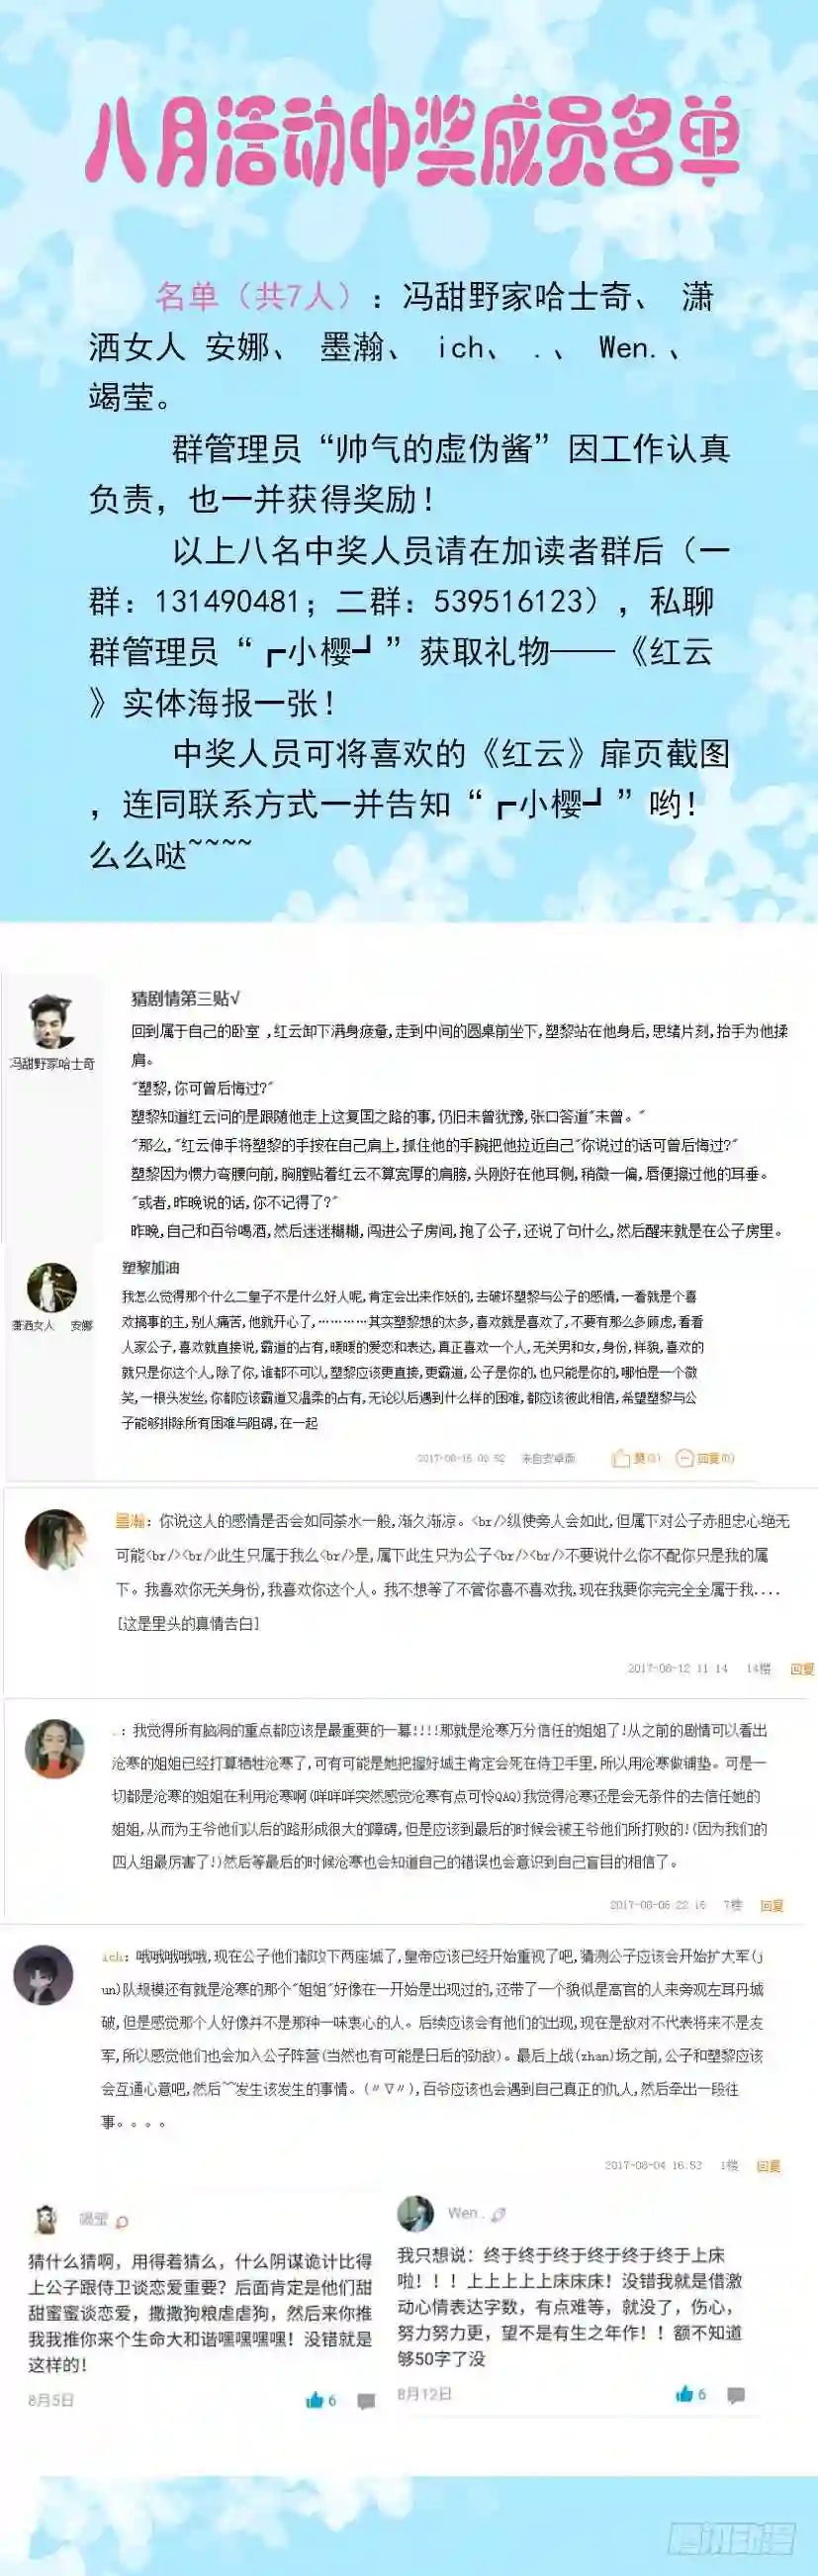
Task: Click the badge icon beside Wen. username
Action: click(498, 2214)
